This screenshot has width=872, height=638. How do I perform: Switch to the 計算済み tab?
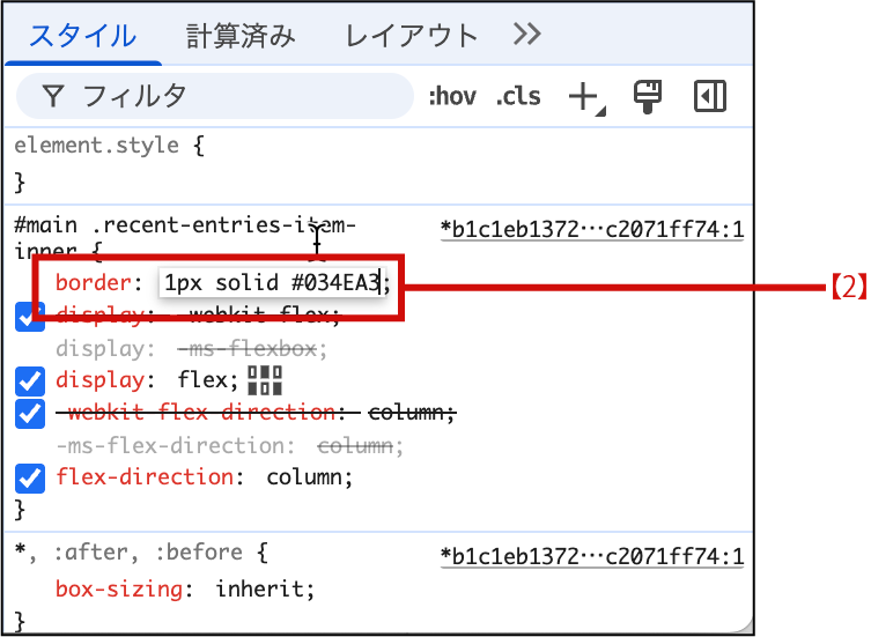pyautogui.click(x=238, y=33)
